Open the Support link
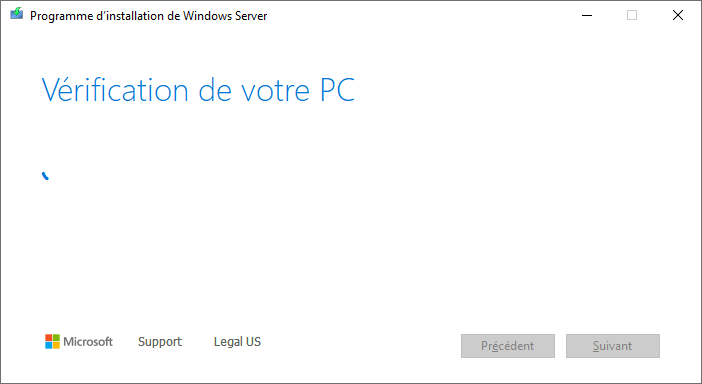This screenshot has width=702, height=384. [160, 342]
